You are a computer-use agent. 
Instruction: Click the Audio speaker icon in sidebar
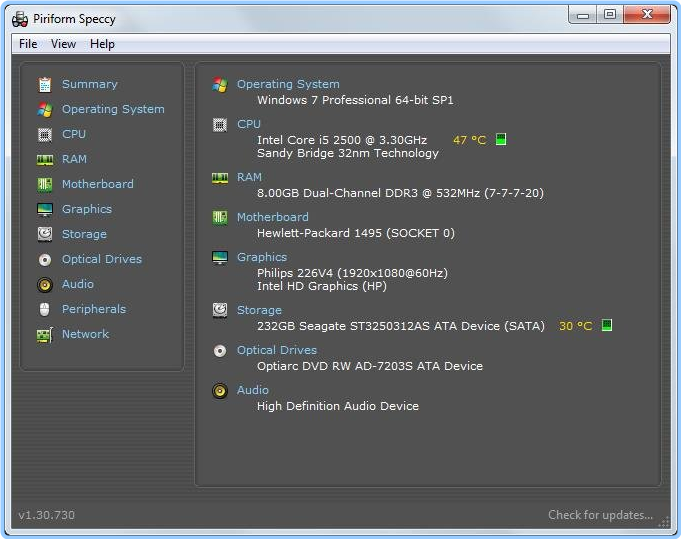45,285
